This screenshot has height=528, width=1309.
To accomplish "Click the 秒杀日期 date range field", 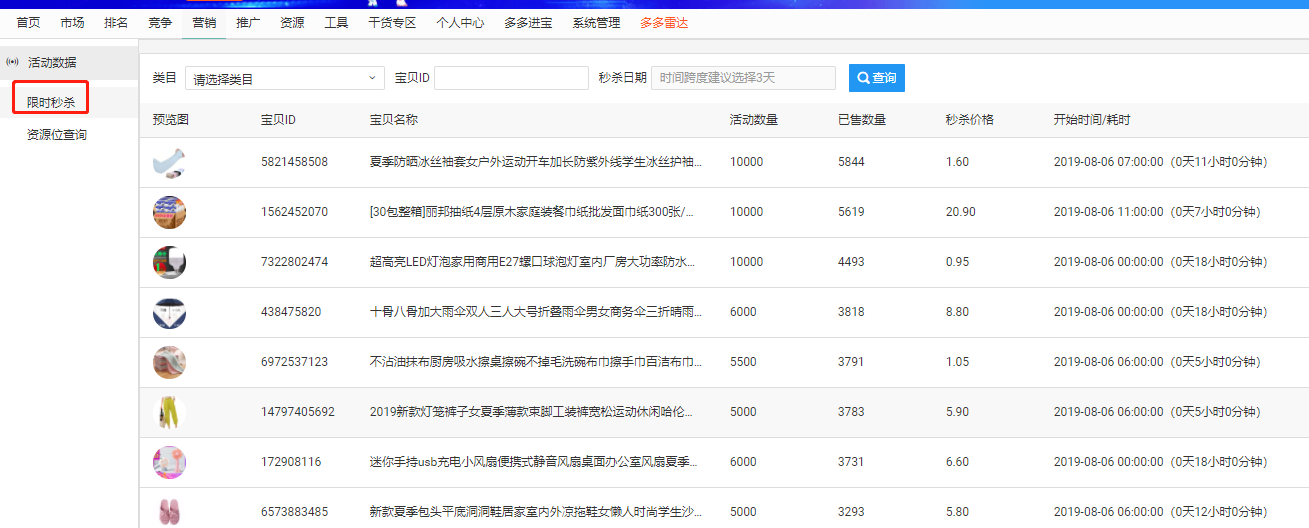I will (x=742, y=78).
